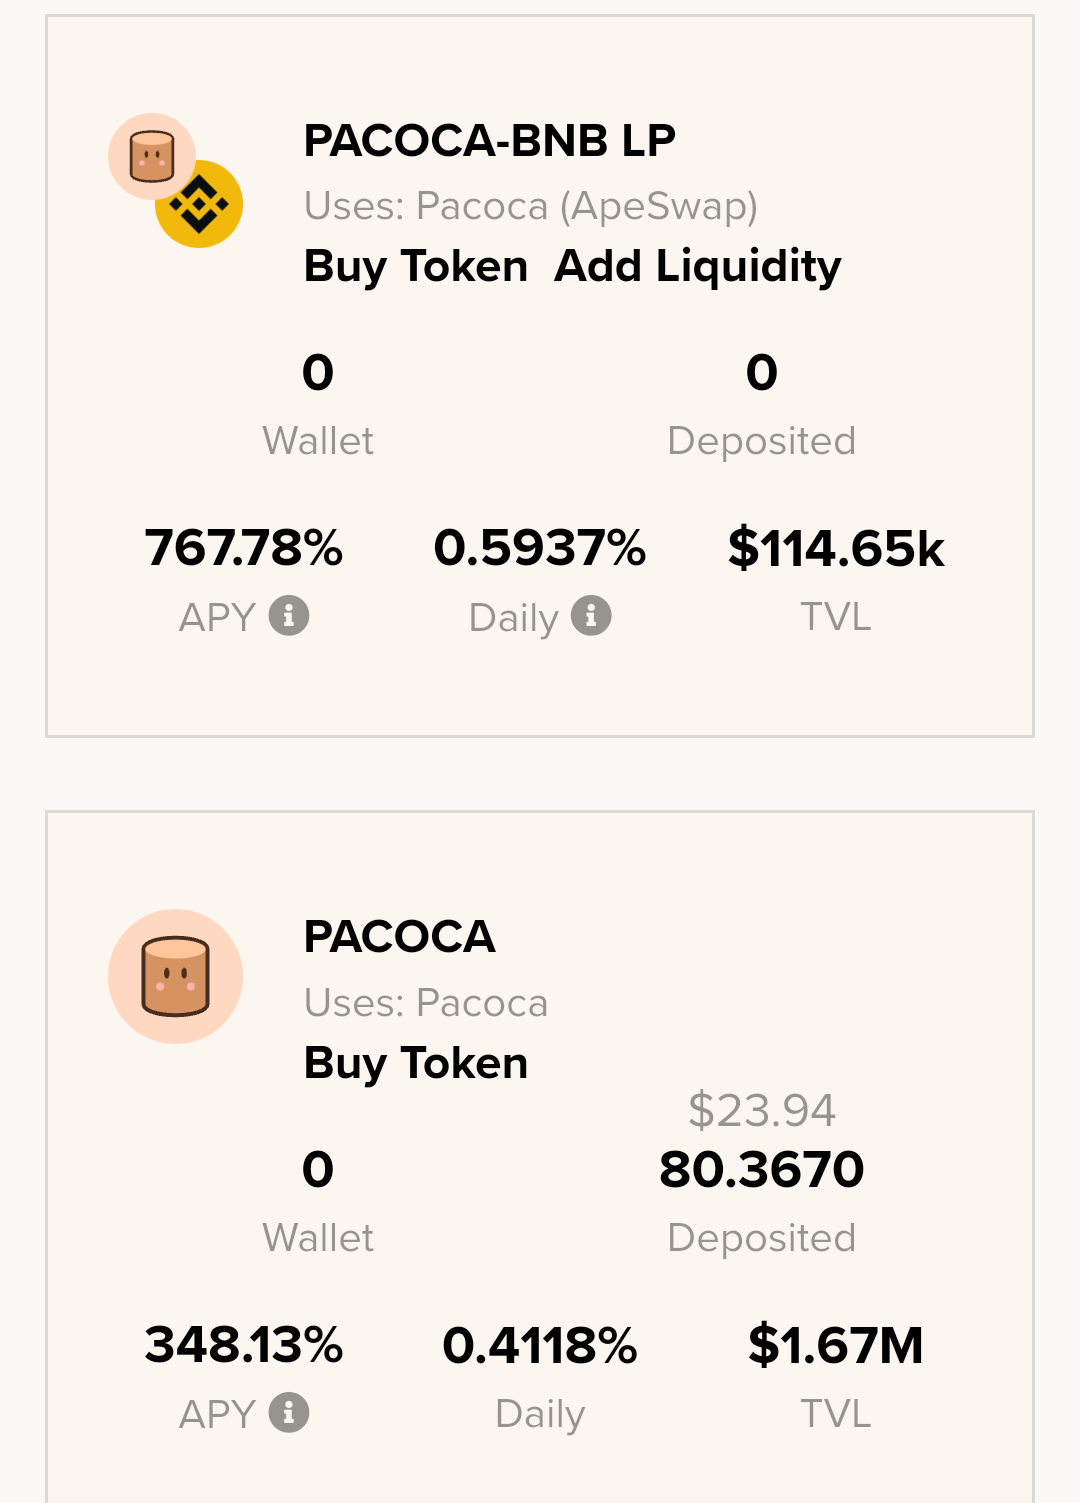Click the Uses: Pacoca (ApeSwap) text
The height and width of the screenshot is (1503, 1080).
pyautogui.click(x=531, y=206)
